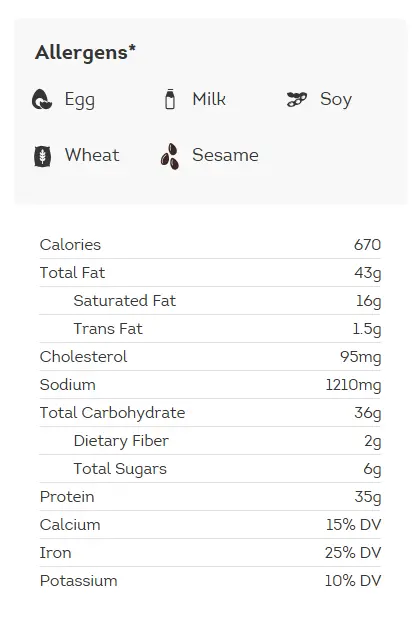Click the Dietary Fiber row label

(x=121, y=441)
